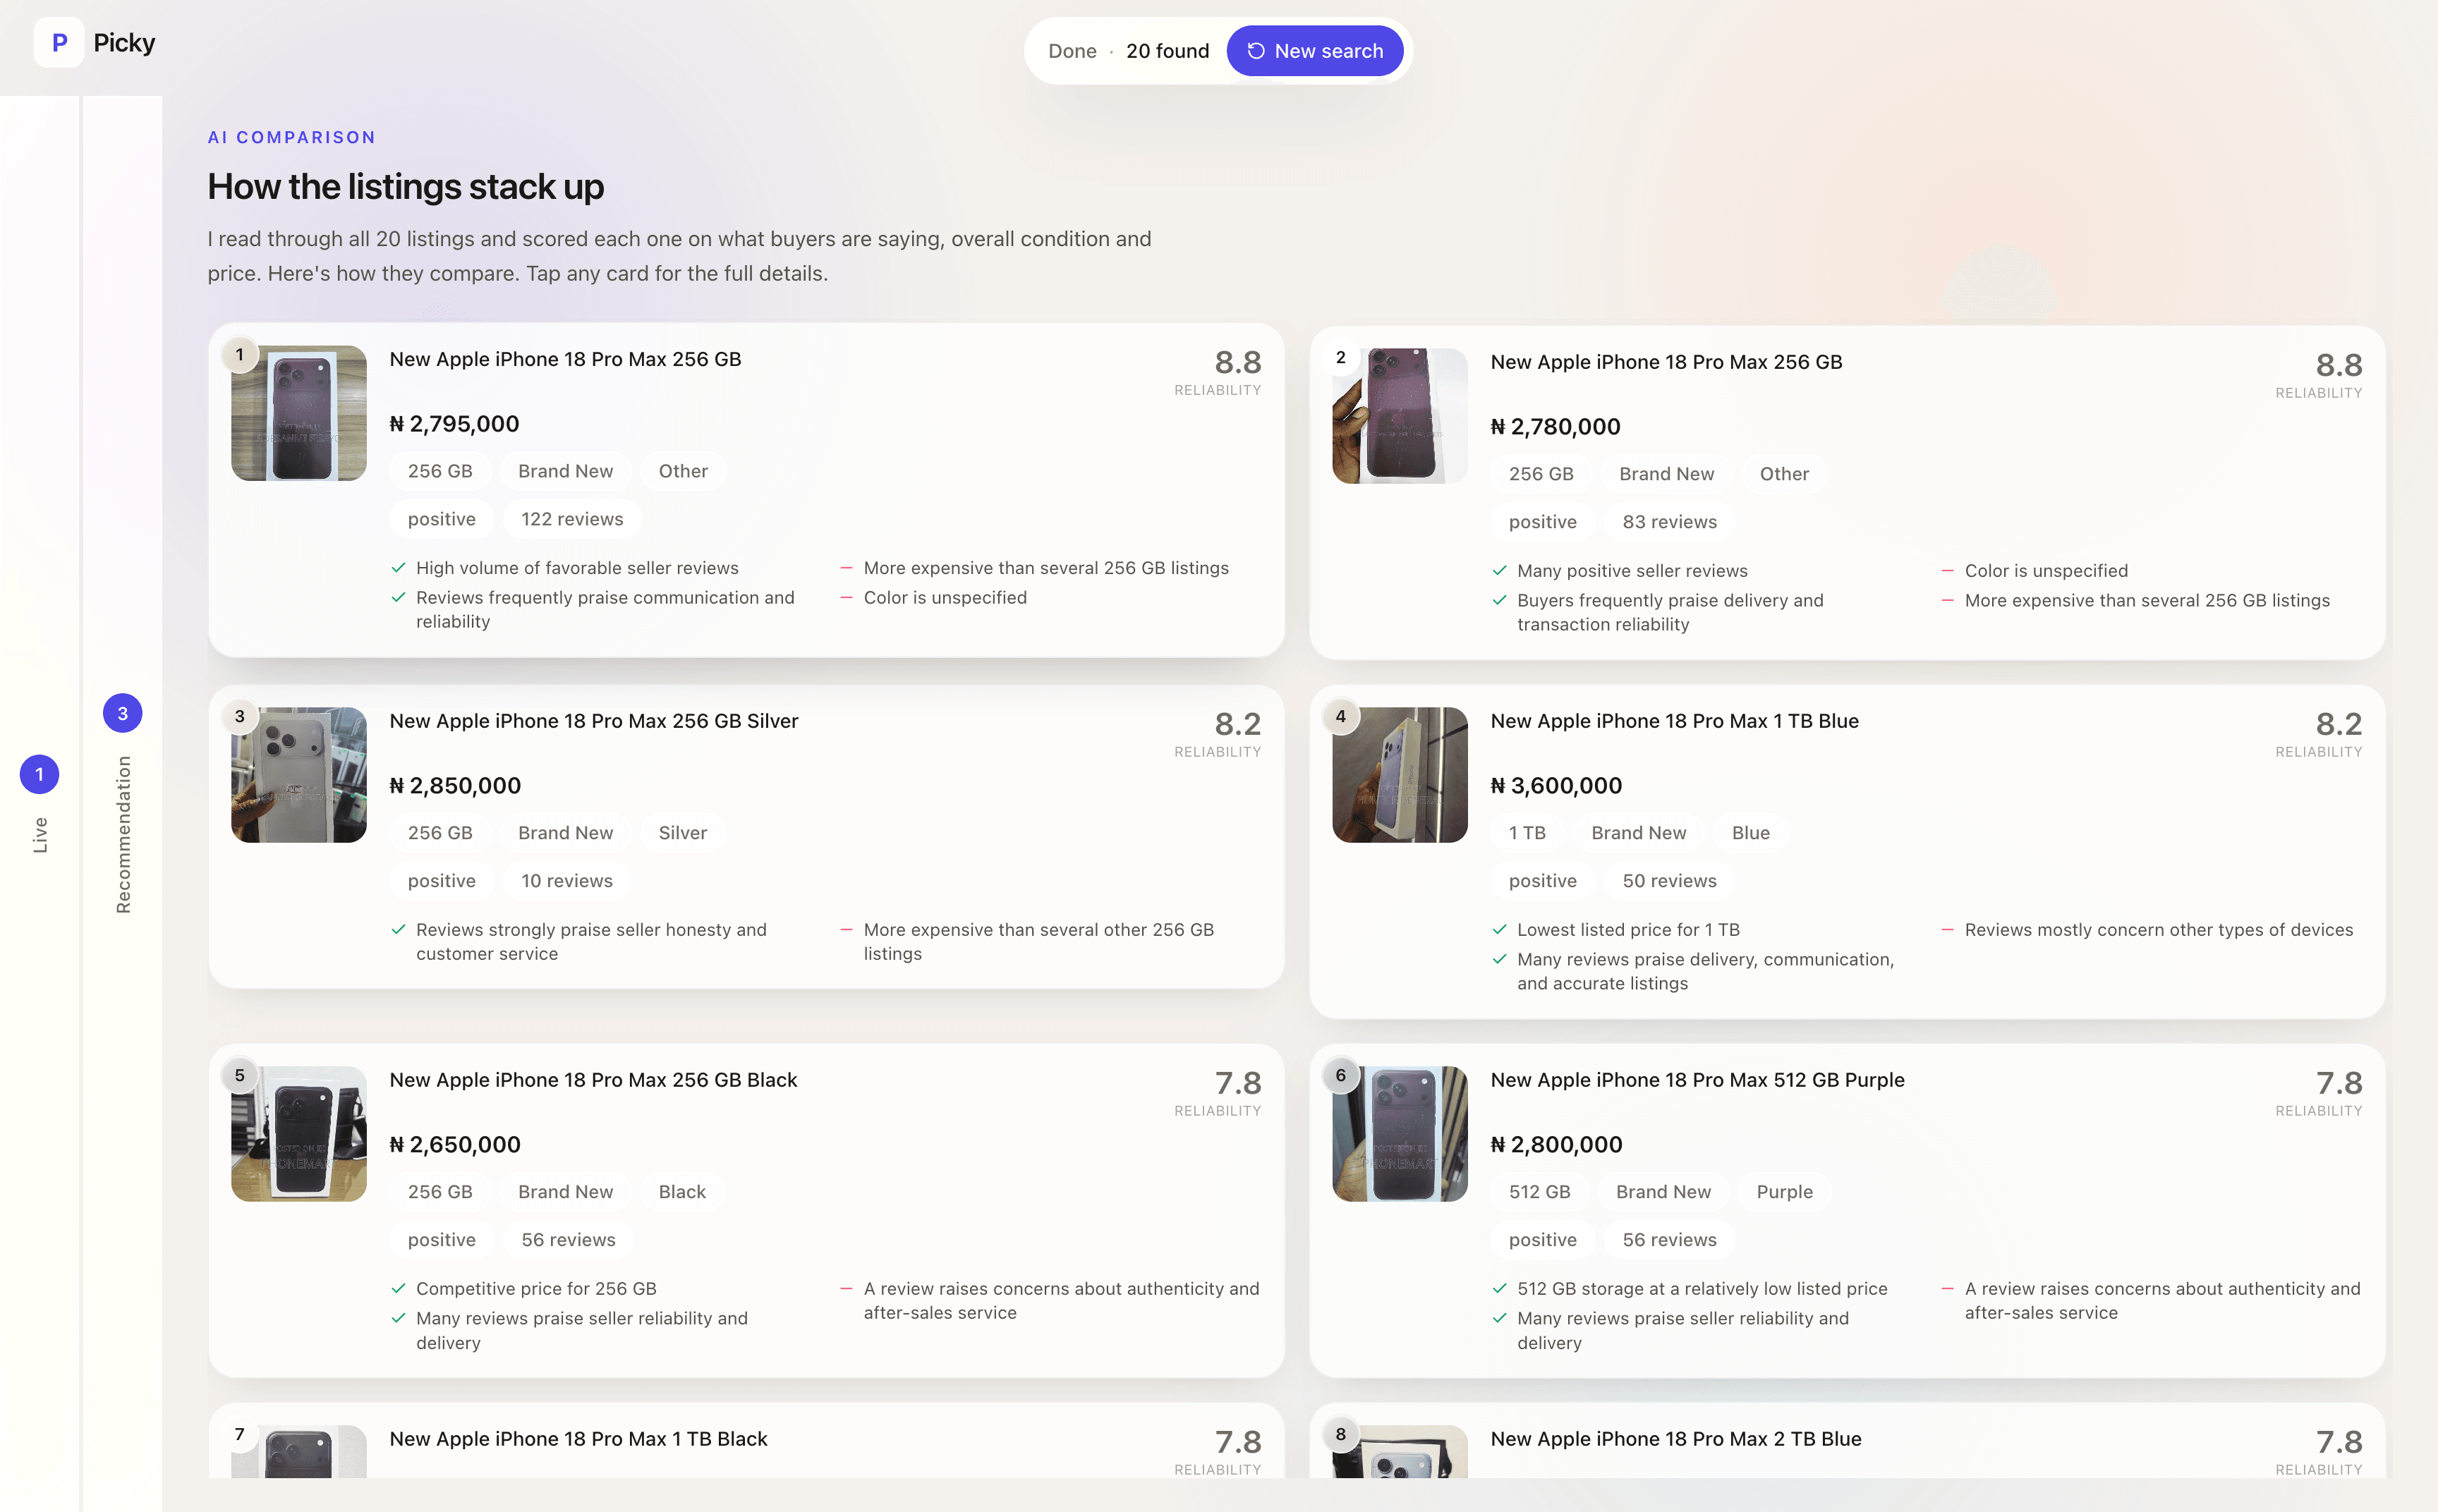Click 'Reviews mostly concern other types of devices'
Viewport: 2438px width, 1512px height.
[x=2158, y=930]
